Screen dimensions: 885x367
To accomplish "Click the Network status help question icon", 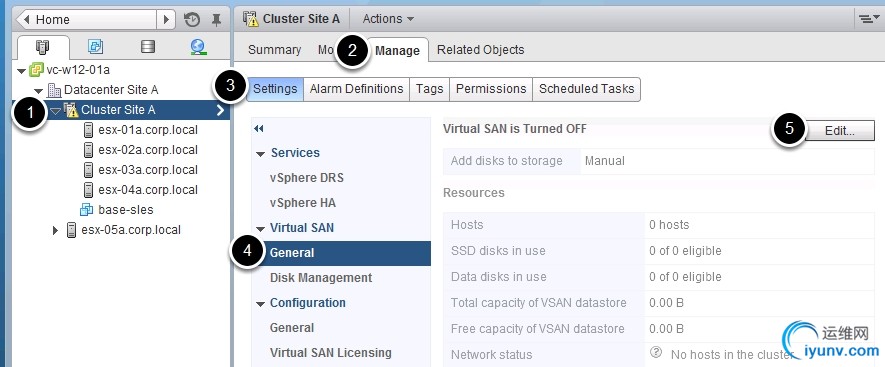I will [x=655, y=352].
